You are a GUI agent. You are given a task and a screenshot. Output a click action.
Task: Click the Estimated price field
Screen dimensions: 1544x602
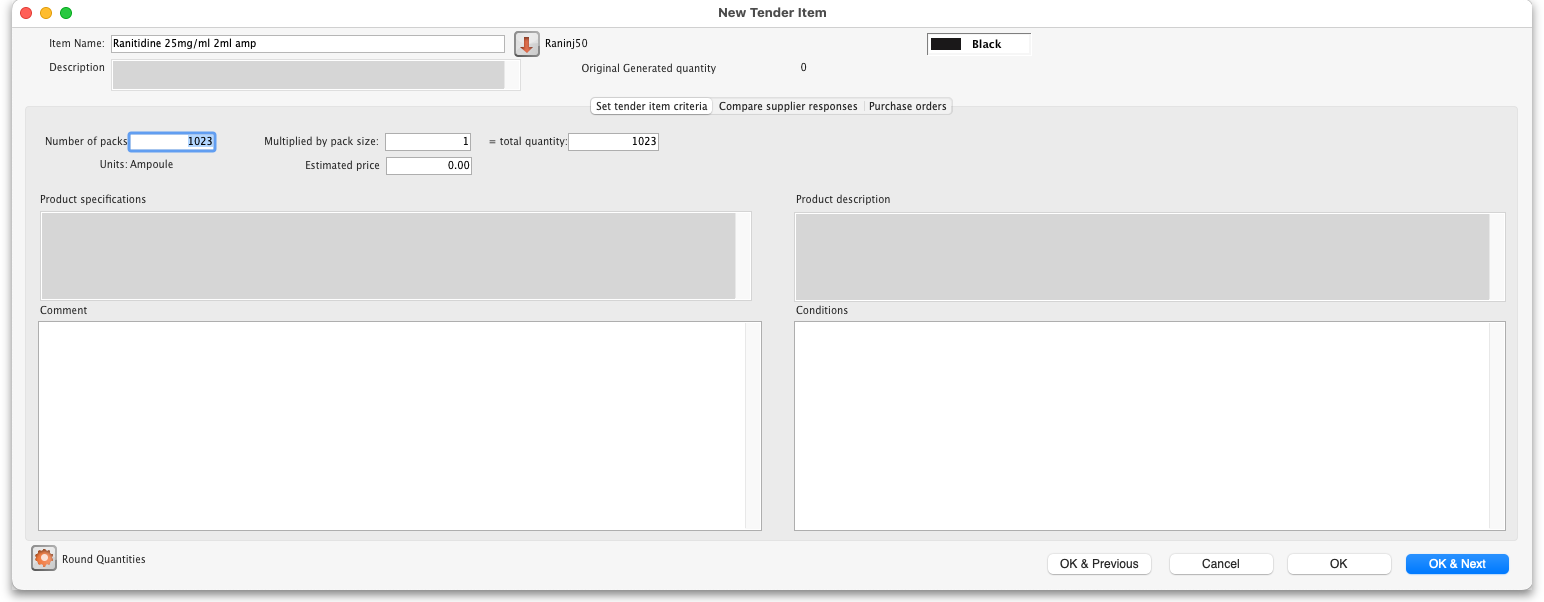428,166
